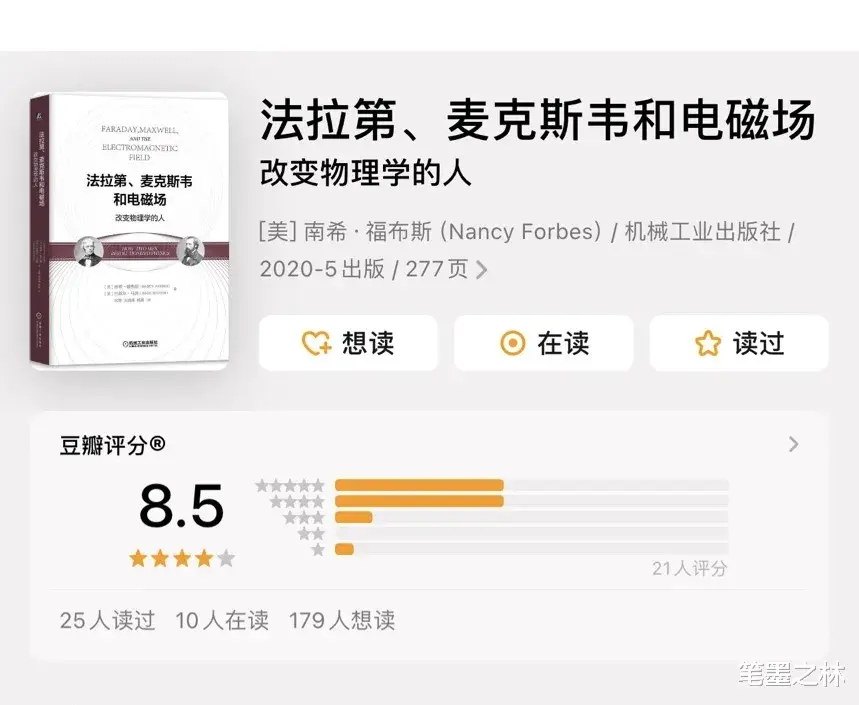Screen dimensions: 859x705
Task: Expand the book details chevron after 277页
Action: 481,270
